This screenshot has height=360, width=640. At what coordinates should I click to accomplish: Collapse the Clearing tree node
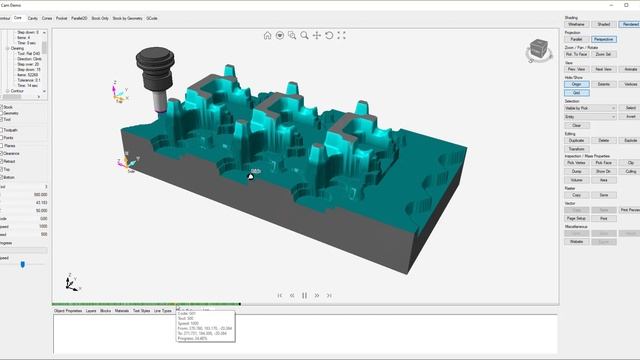point(7,48)
